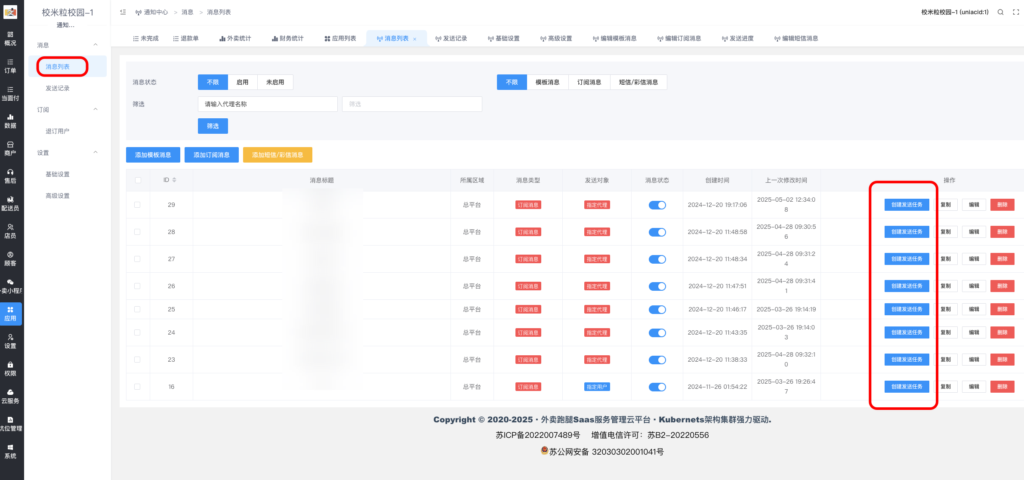Check the row checkbox for ID 24
1024x480 pixels.
(137, 332)
